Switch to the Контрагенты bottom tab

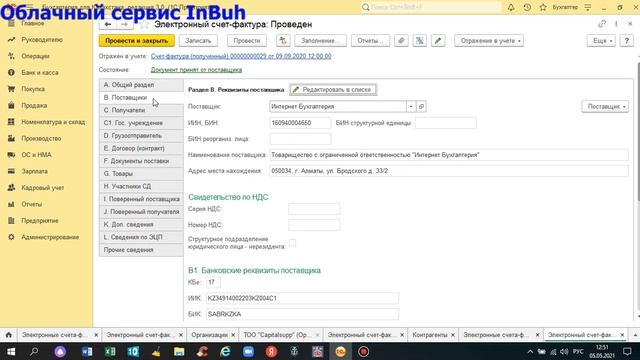(x=430, y=335)
